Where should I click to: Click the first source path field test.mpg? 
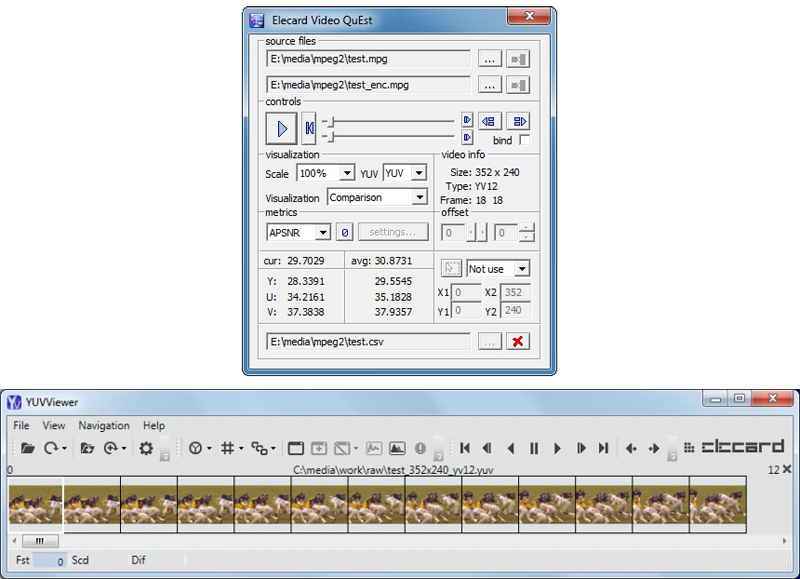(368, 59)
